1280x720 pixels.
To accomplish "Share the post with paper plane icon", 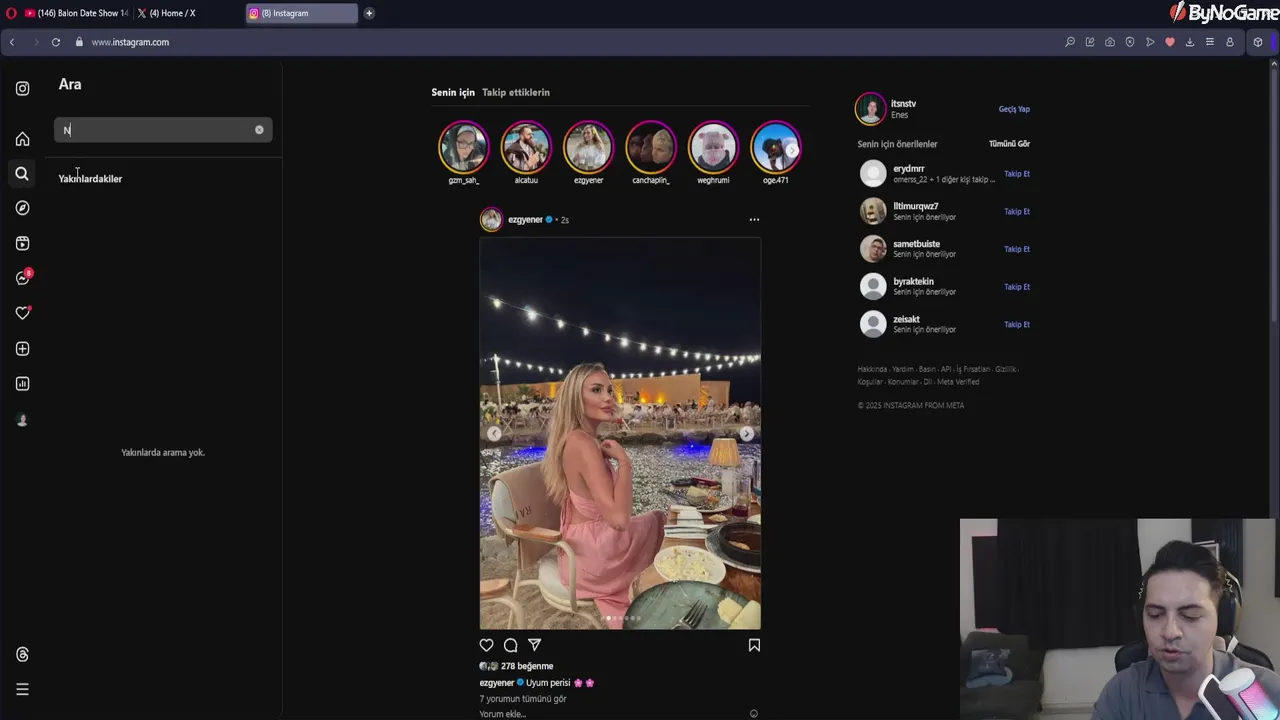I will 534,645.
